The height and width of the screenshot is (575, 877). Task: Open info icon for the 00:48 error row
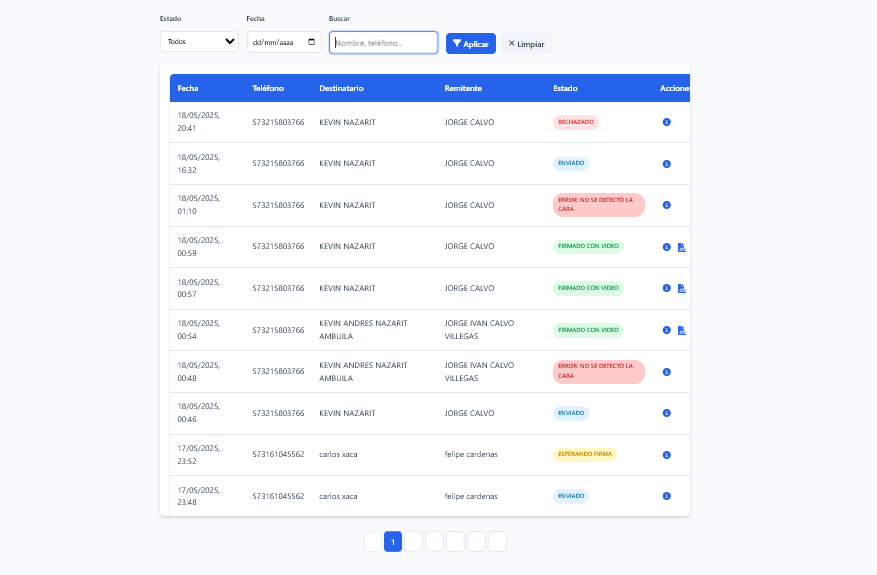coord(666,372)
